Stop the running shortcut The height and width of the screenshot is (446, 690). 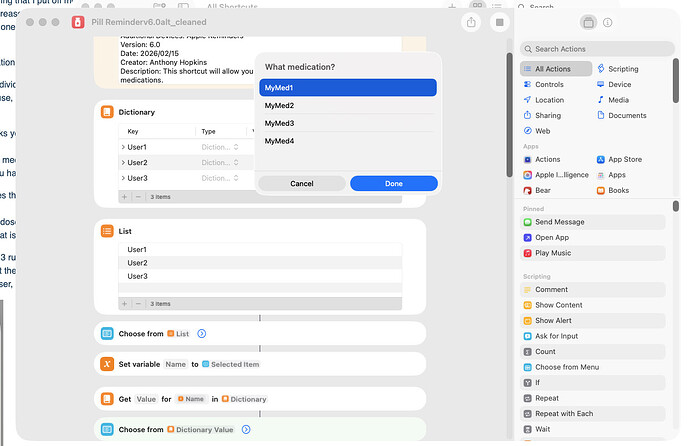coord(498,22)
